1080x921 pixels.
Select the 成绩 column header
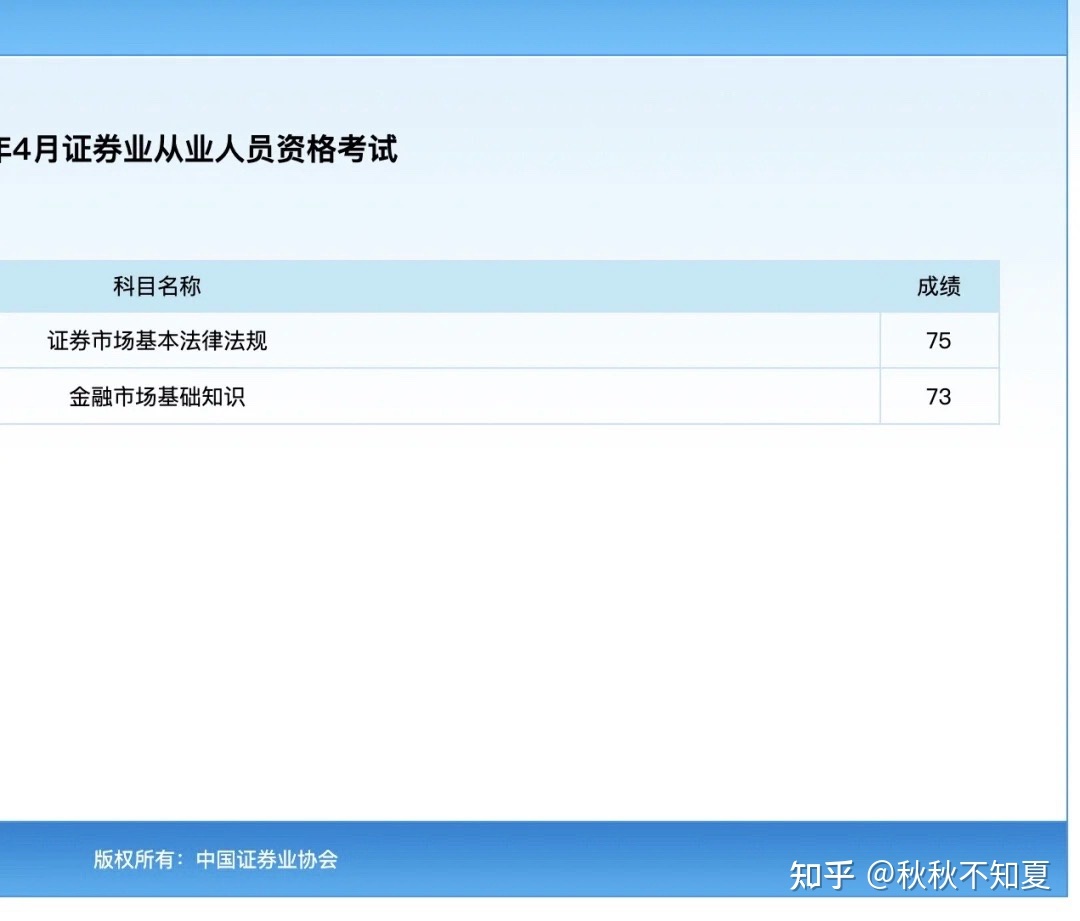tap(940, 287)
